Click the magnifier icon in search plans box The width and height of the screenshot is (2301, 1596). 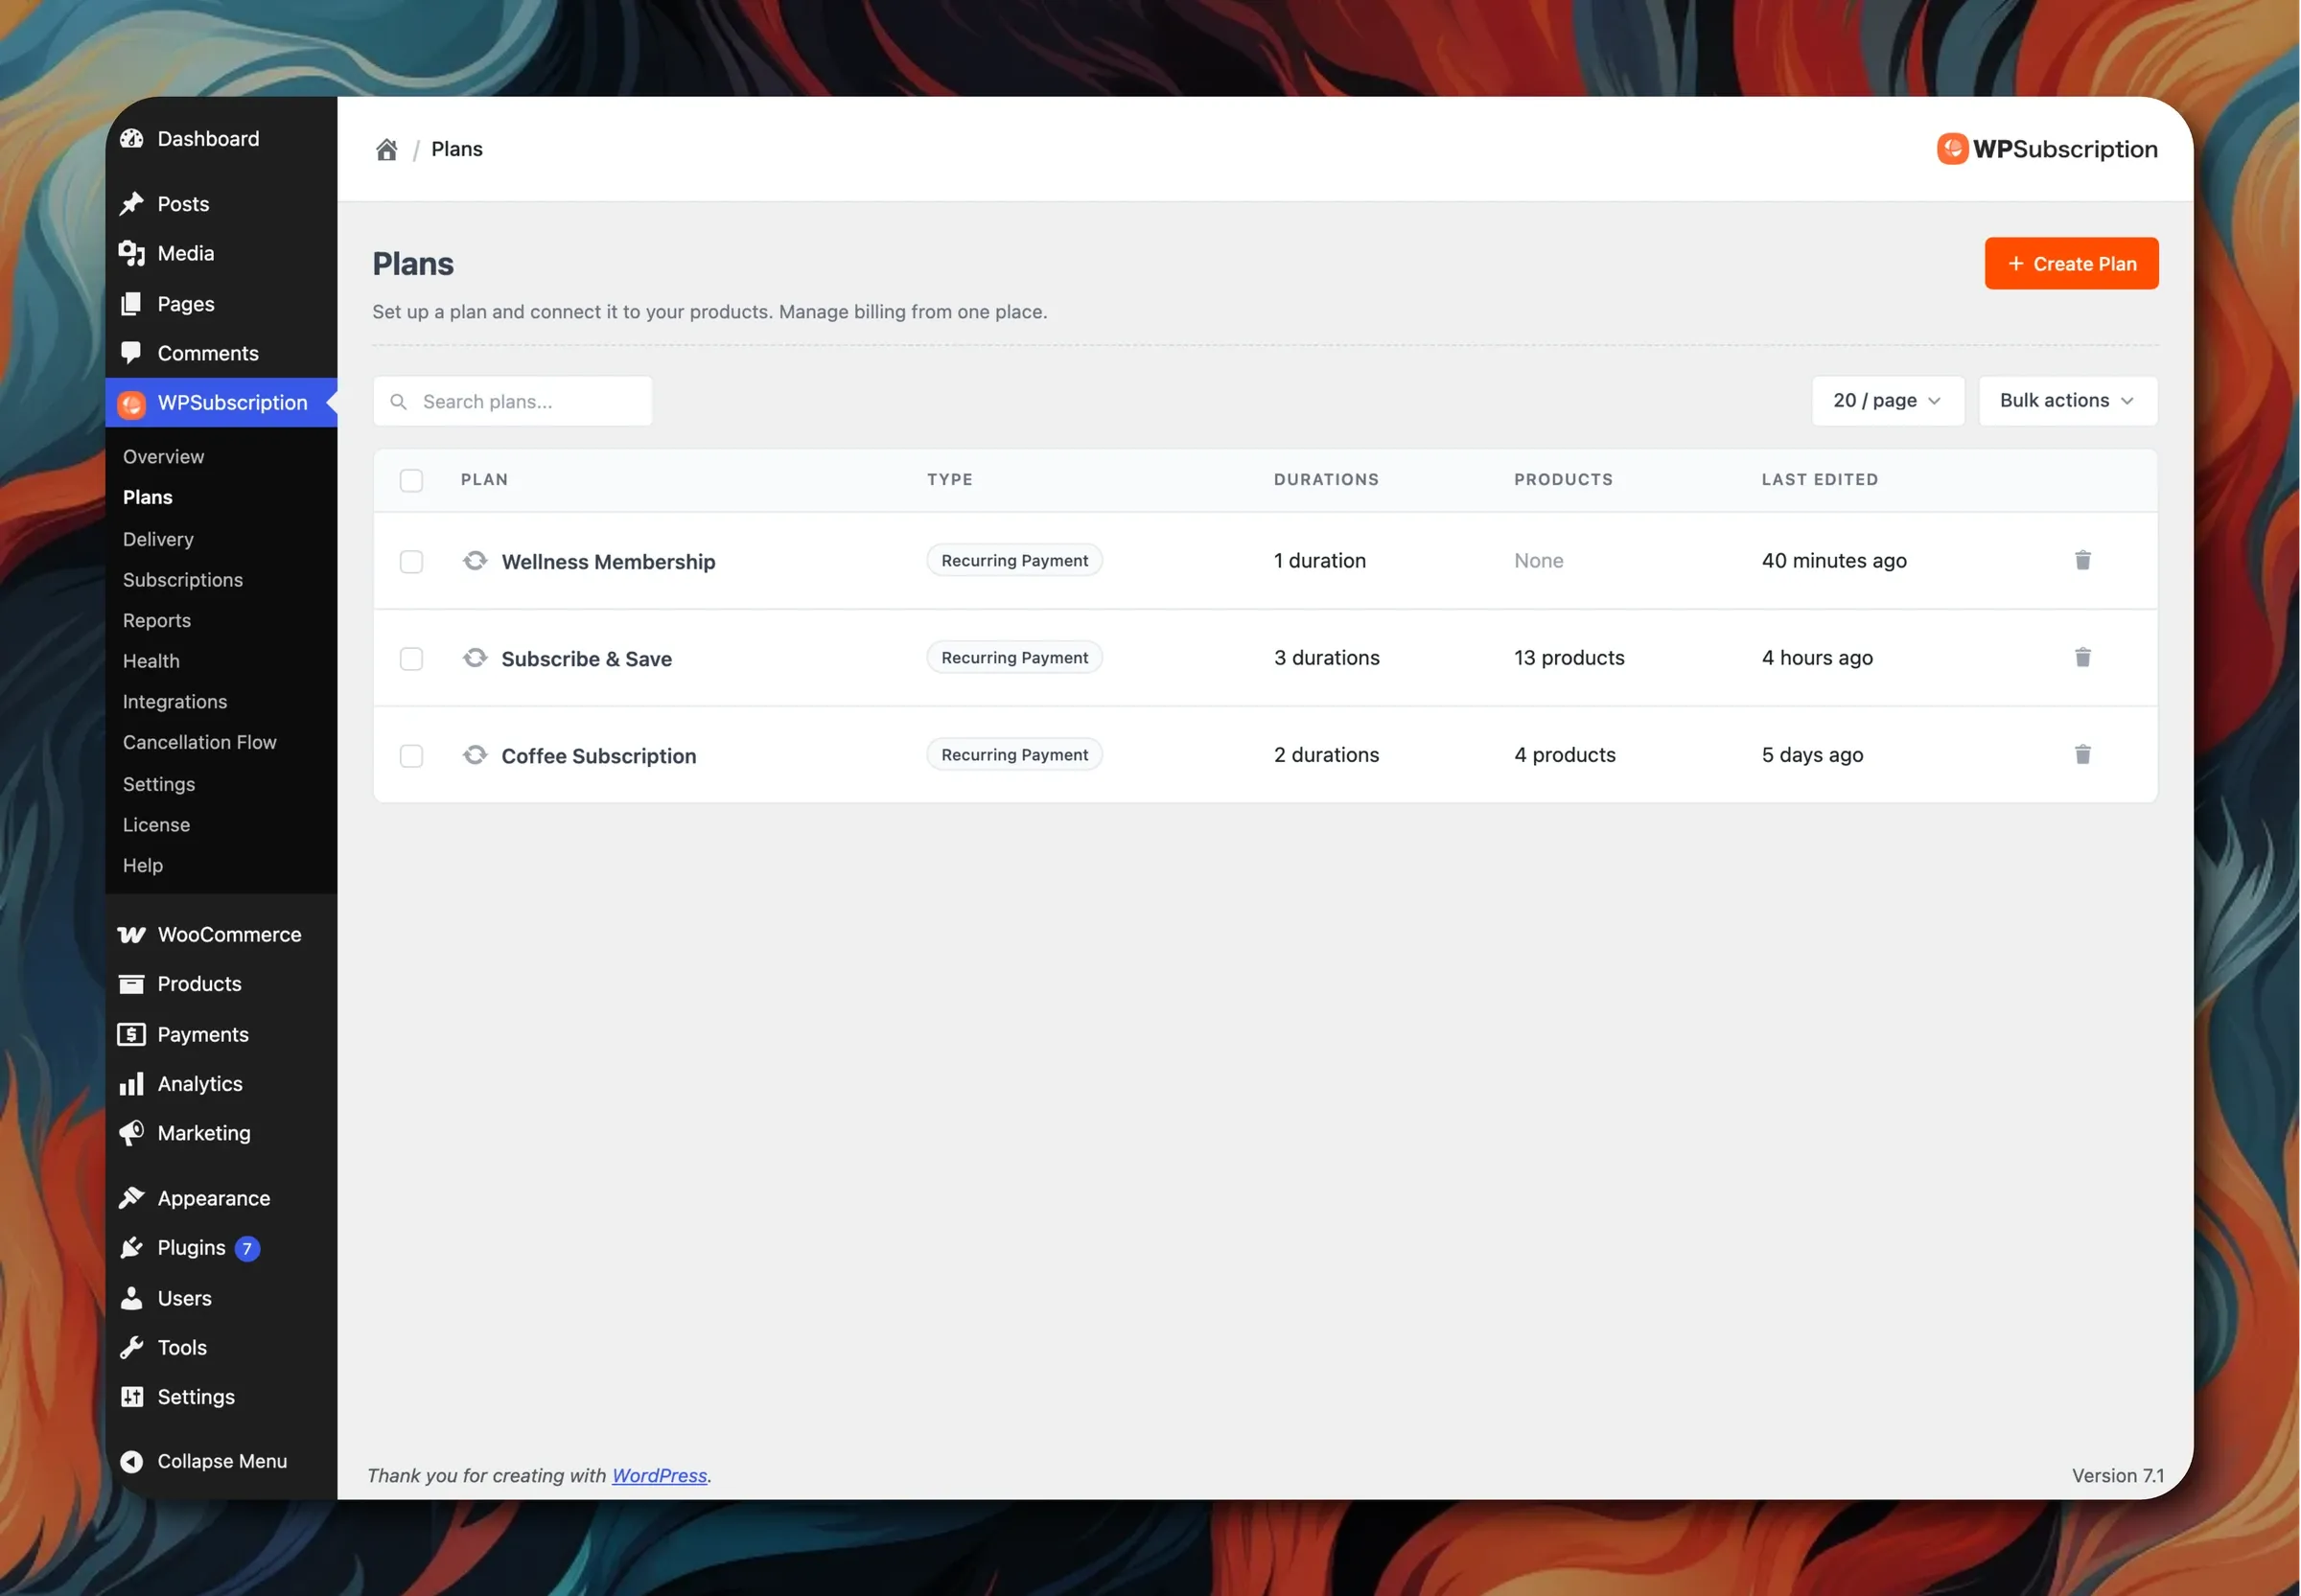(x=398, y=401)
